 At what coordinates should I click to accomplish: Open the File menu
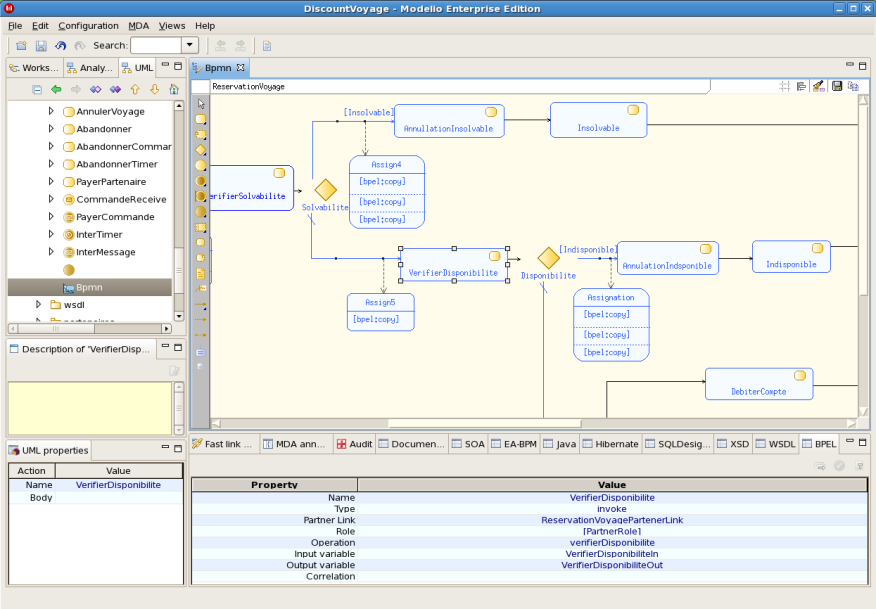pyautogui.click(x=15, y=26)
